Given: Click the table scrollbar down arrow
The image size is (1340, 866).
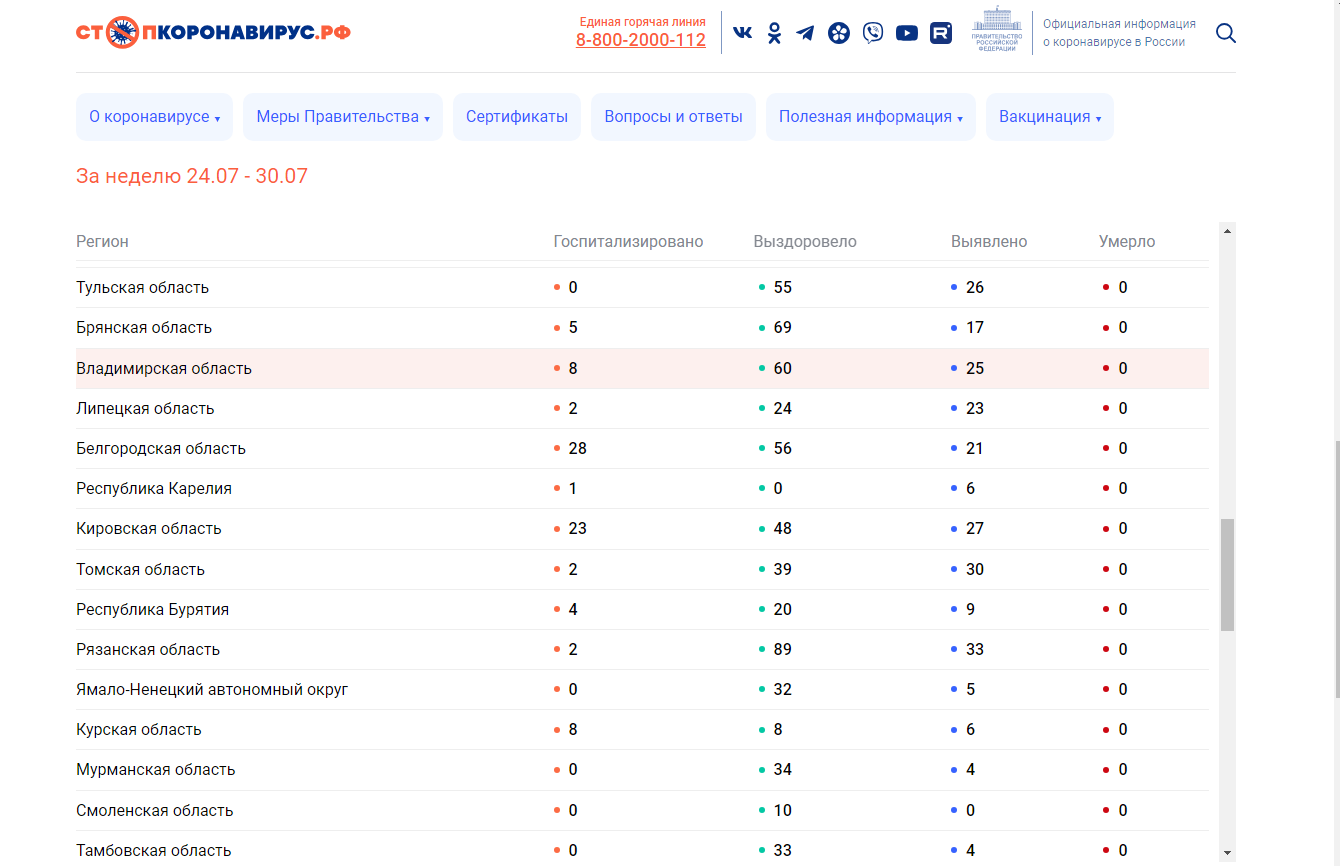Looking at the screenshot, I should 1228,853.
